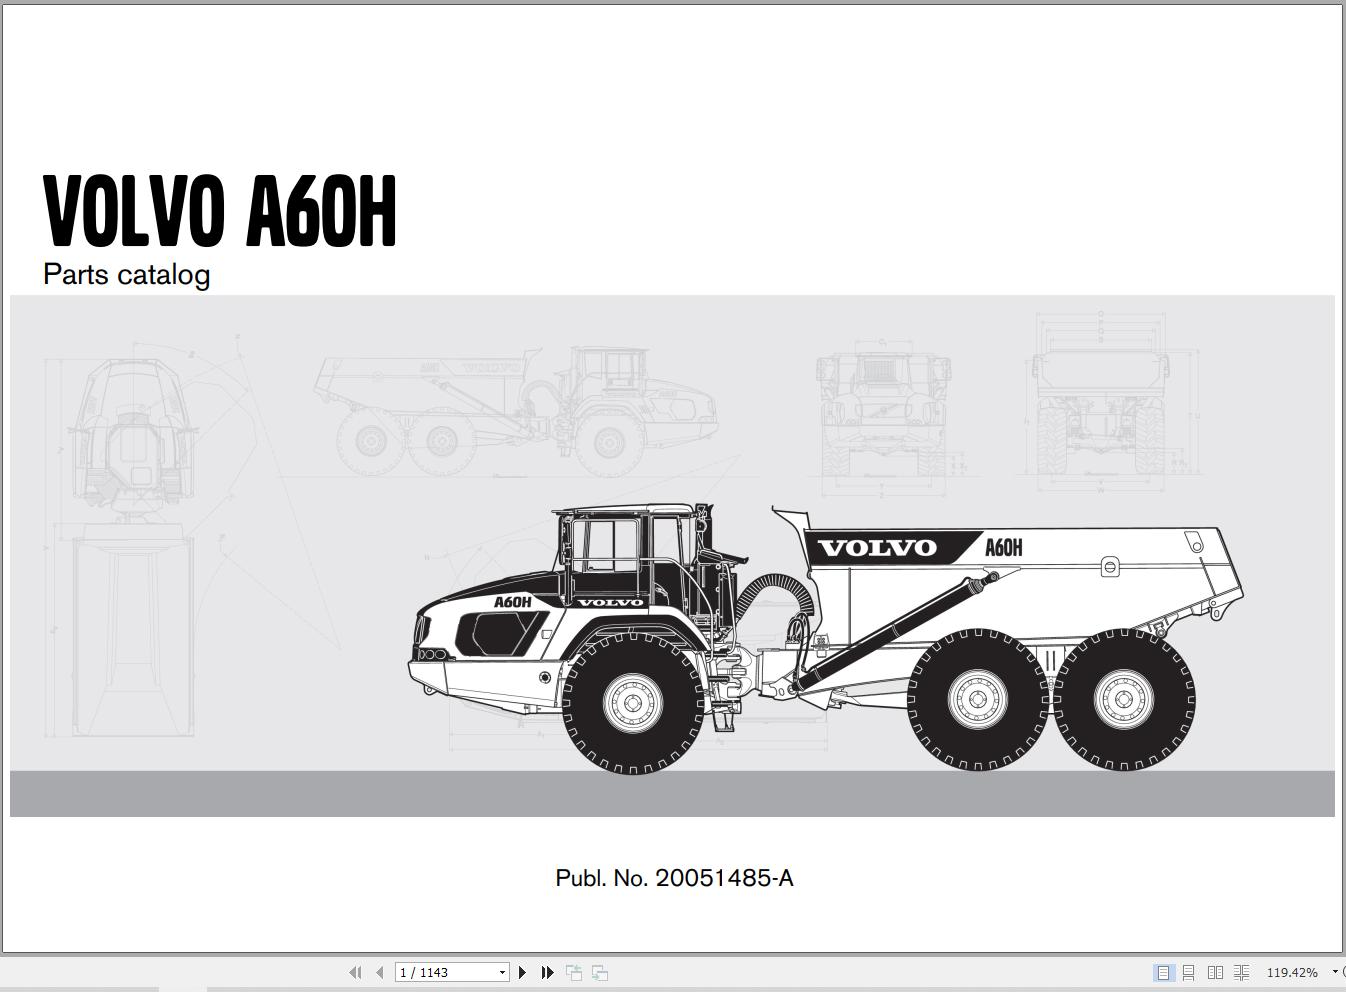Screen dimensions: 1346x992
Task: Enable the two-page scrolling layout icon
Action: point(1241,972)
